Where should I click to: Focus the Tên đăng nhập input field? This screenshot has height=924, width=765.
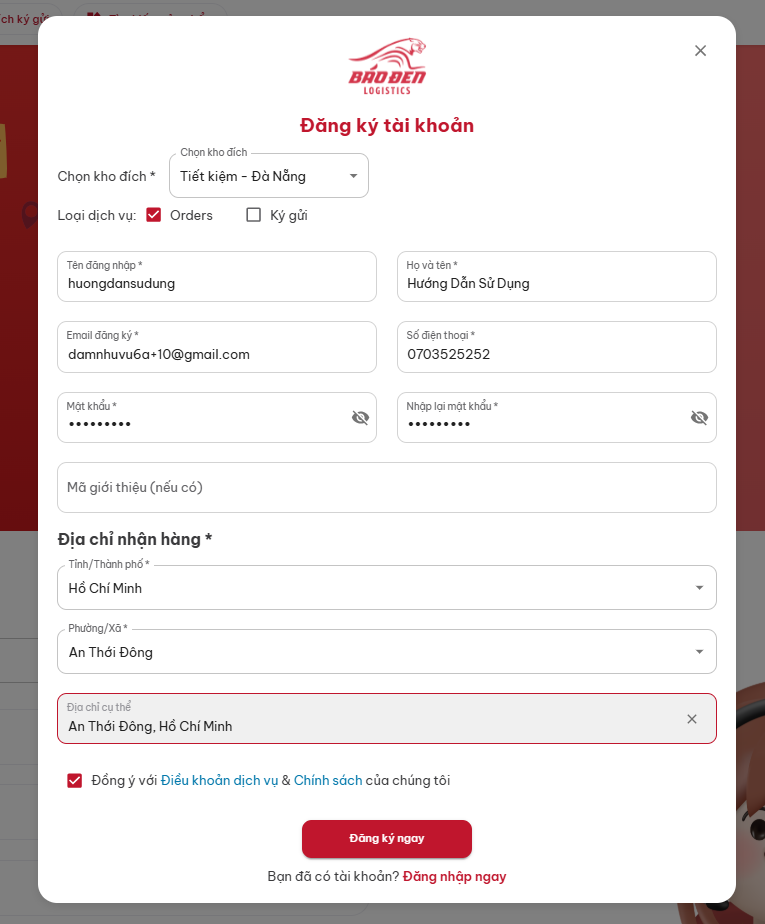tap(216, 283)
